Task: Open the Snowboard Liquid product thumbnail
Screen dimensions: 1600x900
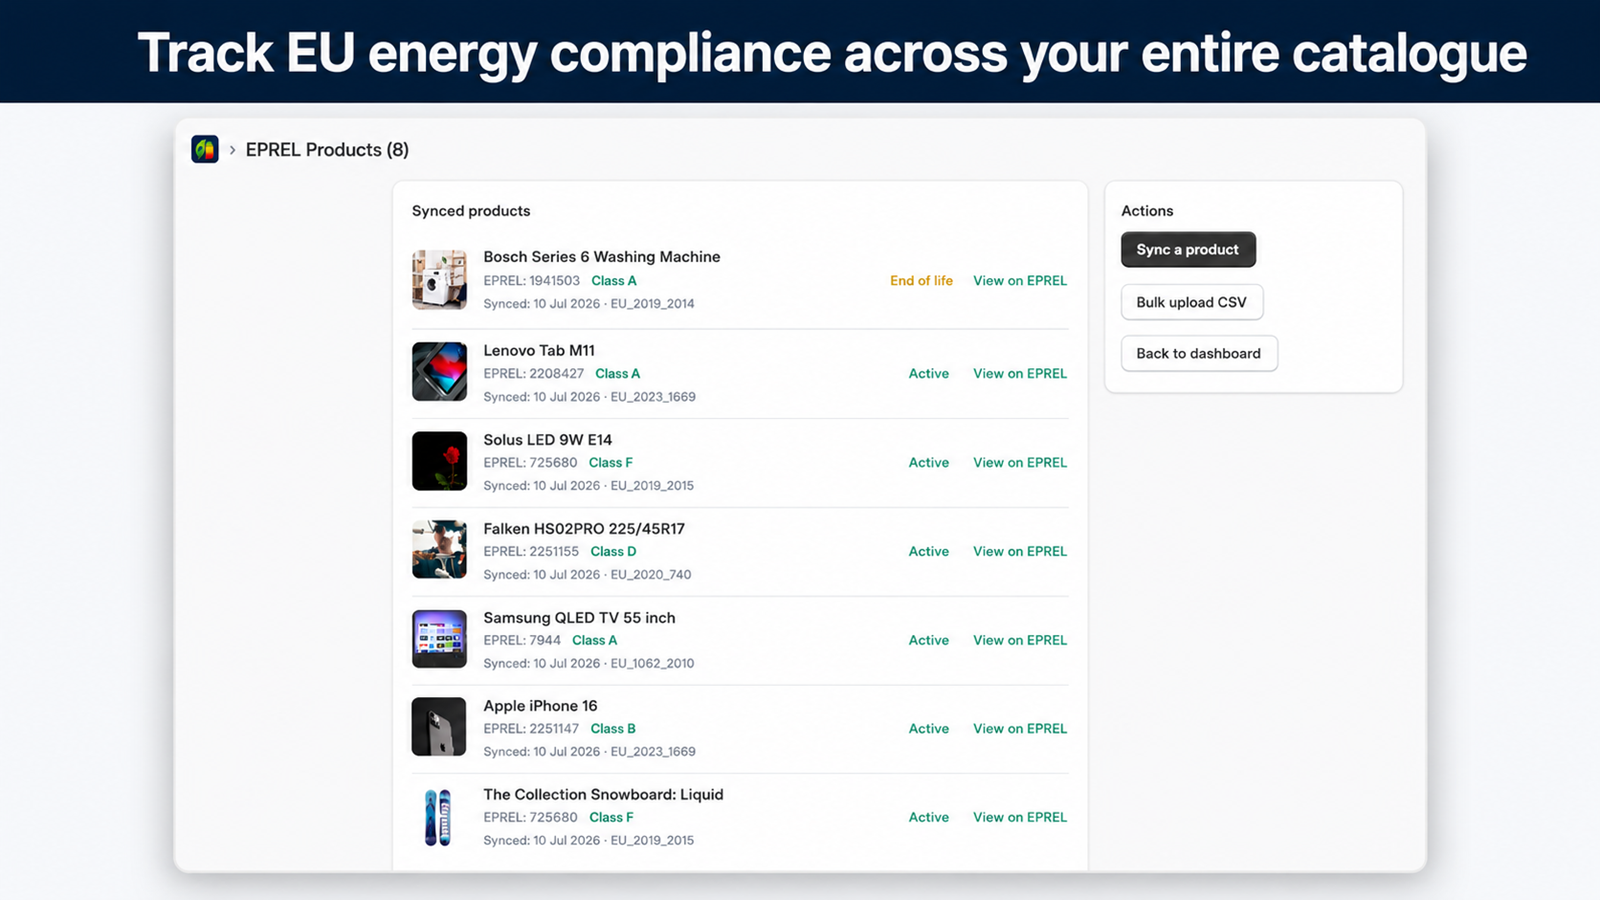Action: click(439, 817)
